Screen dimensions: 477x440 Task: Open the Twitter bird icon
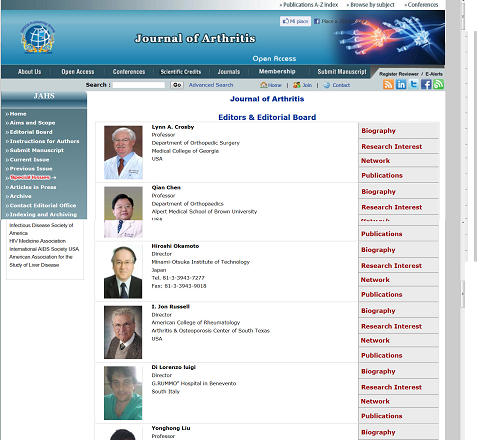point(414,84)
